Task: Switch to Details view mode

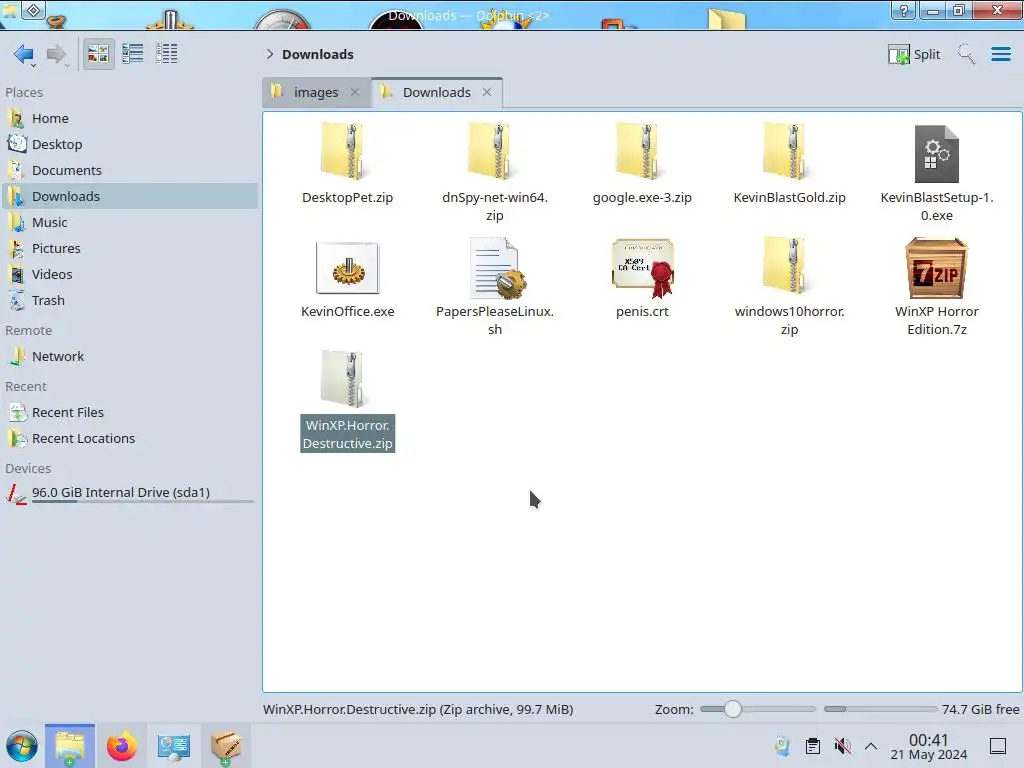Action: pyautogui.click(x=167, y=54)
